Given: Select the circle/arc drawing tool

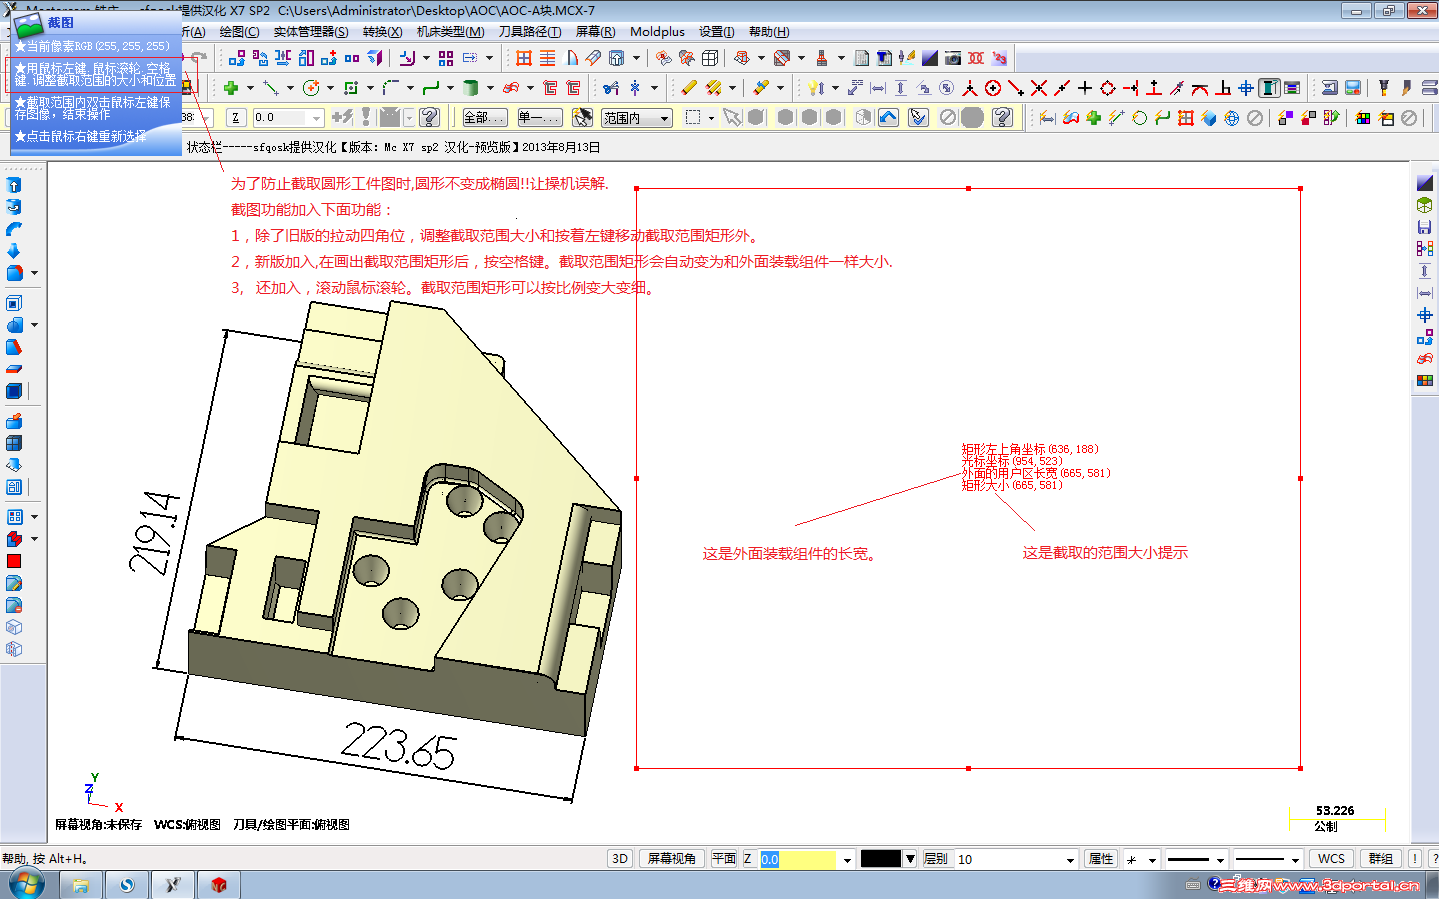Looking at the screenshot, I should 311,88.
